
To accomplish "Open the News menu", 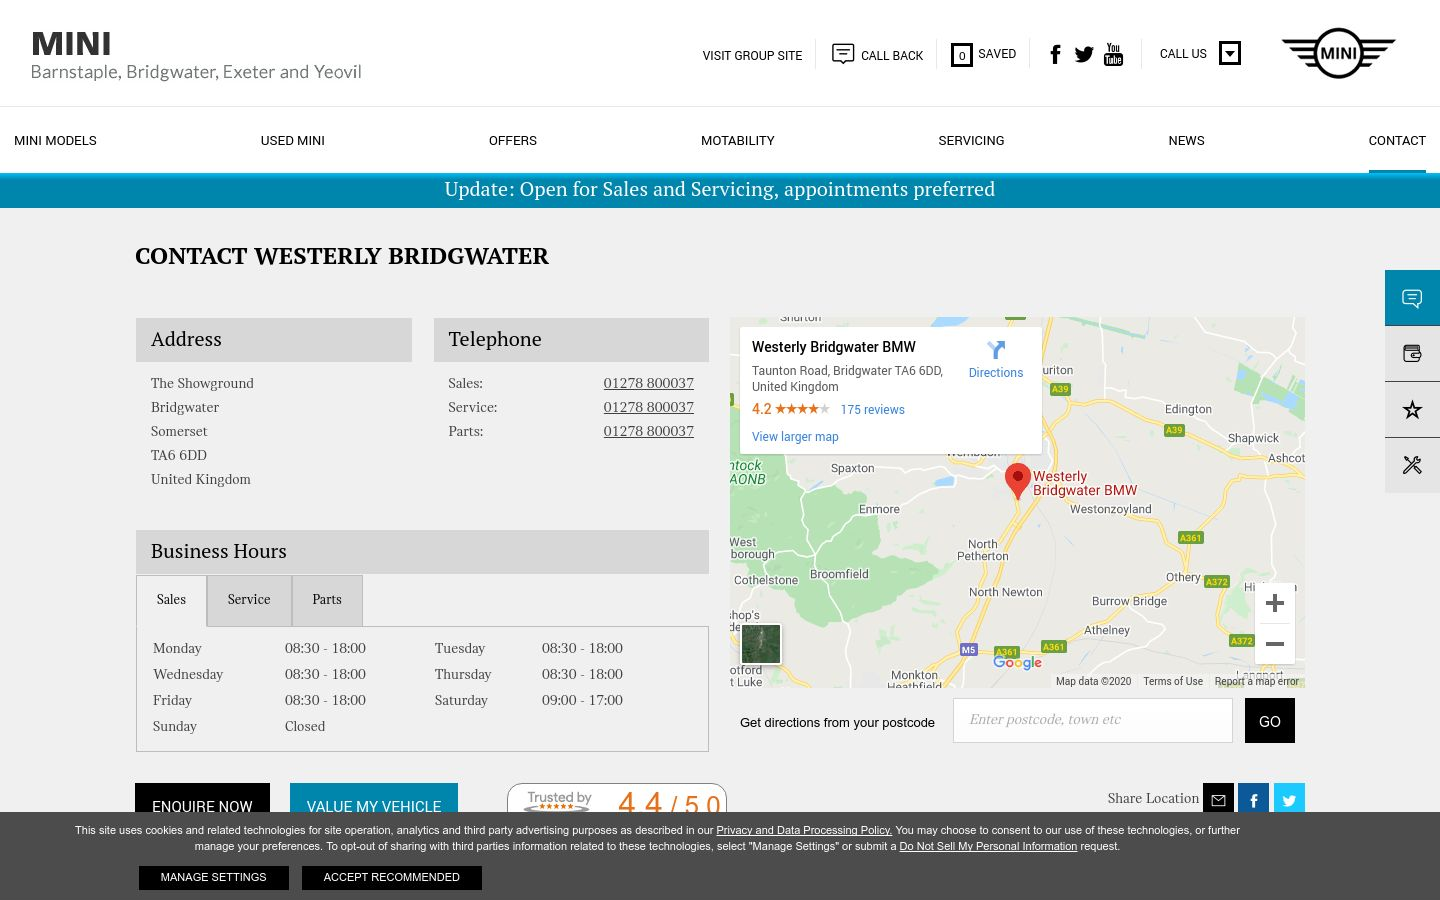I will (x=1186, y=141).
